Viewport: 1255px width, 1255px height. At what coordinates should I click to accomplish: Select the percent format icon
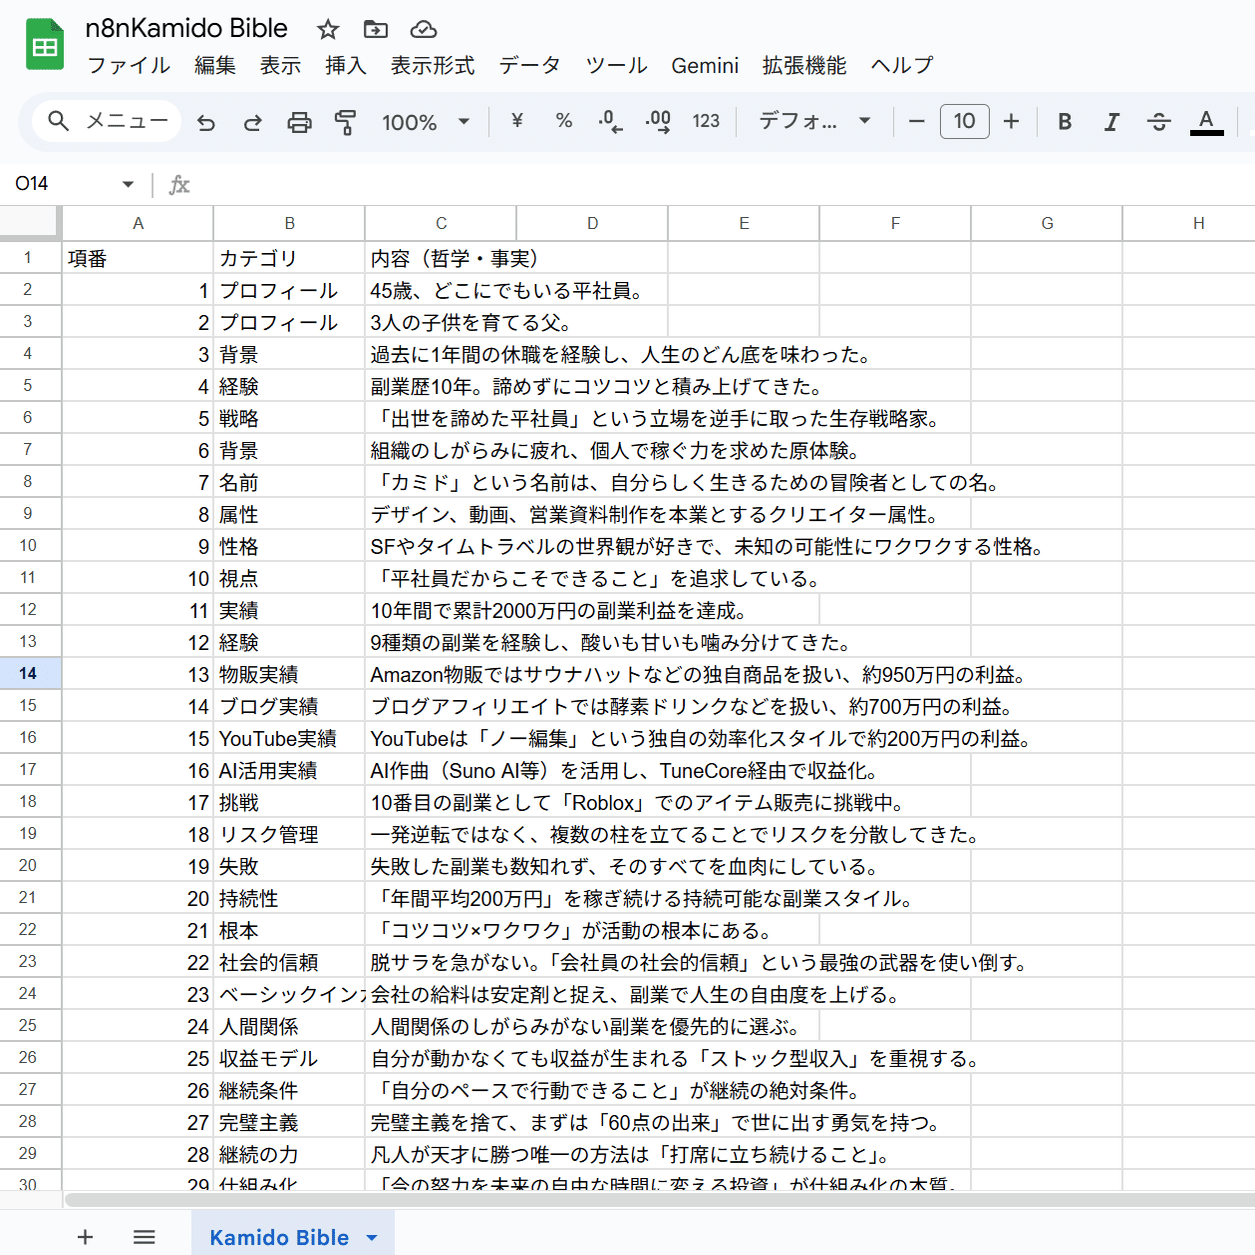[563, 121]
